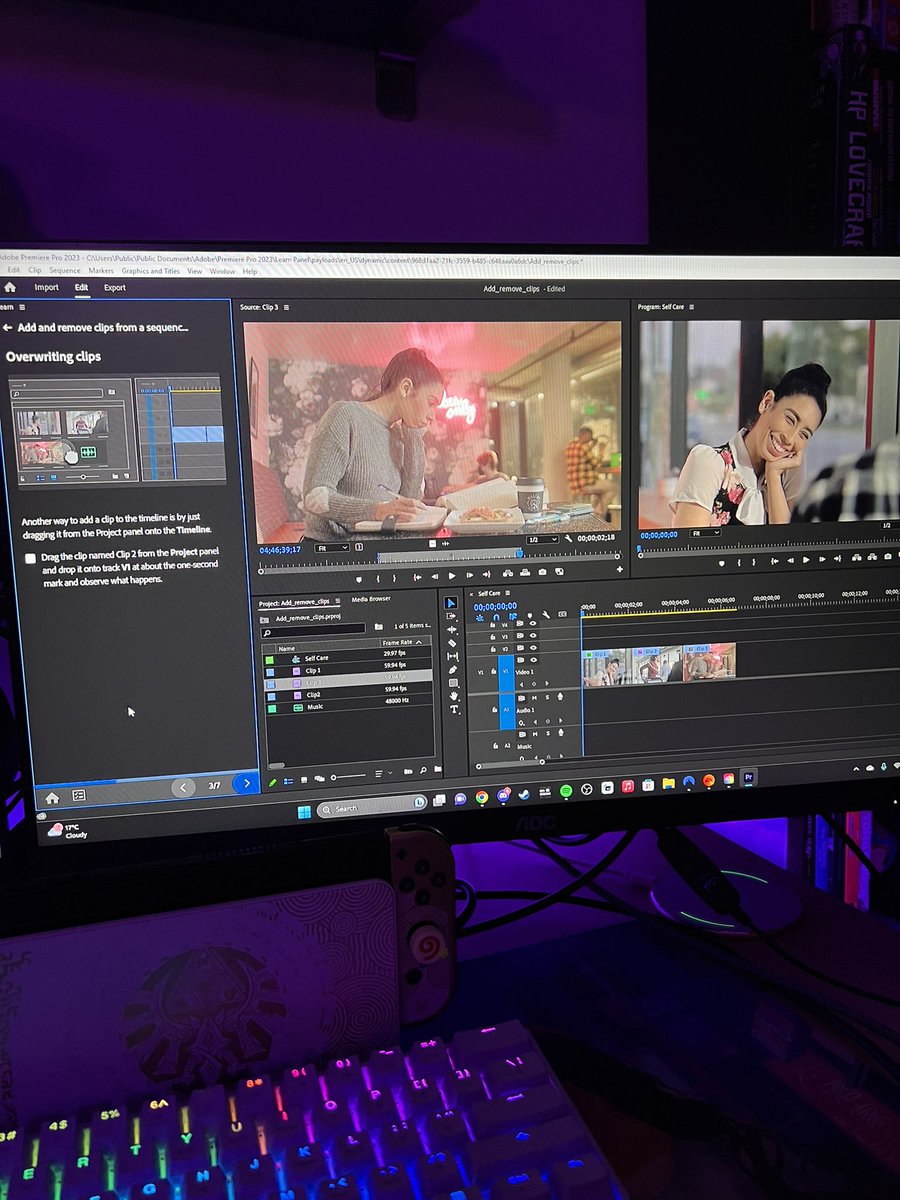Select the Track Select Forward tool
This screenshot has width=900, height=1200.
click(x=452, y=617)
